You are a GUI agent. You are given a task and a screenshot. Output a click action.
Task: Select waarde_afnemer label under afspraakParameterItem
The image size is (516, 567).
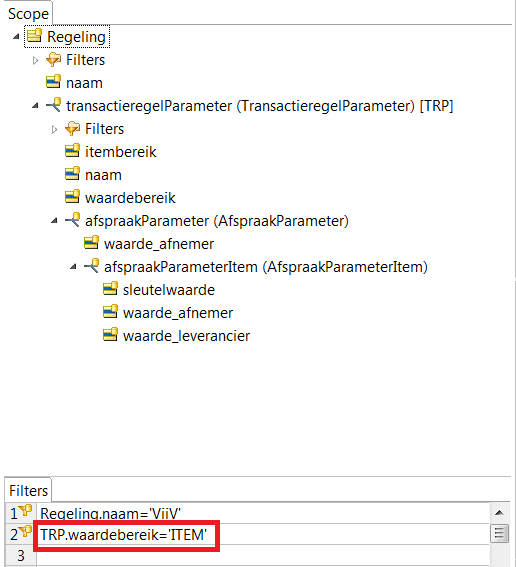tap(178, 313)
